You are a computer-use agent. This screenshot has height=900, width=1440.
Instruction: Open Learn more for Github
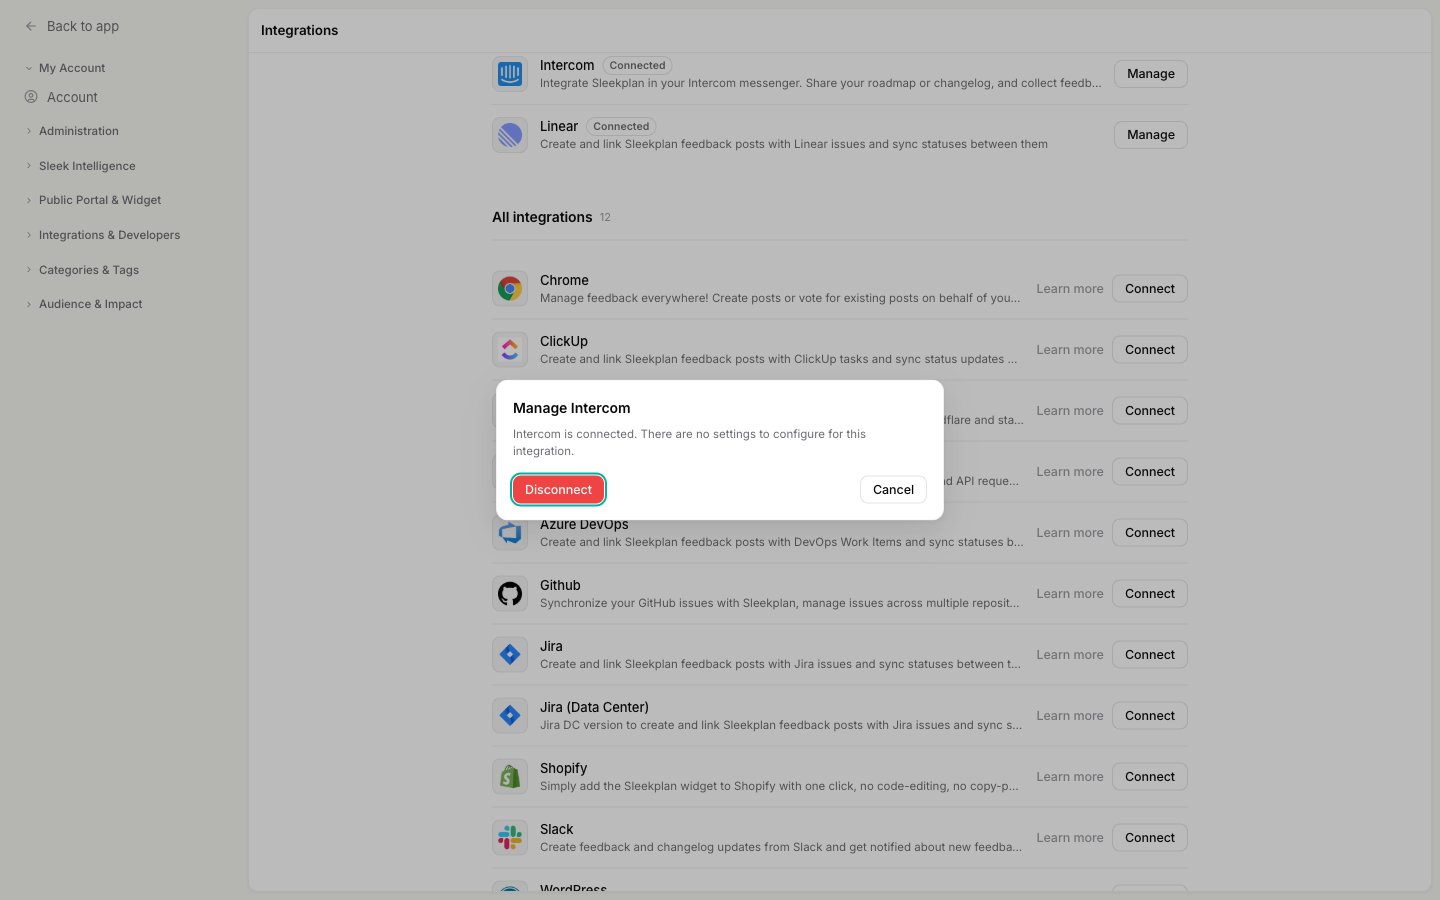coord(1070,594)
